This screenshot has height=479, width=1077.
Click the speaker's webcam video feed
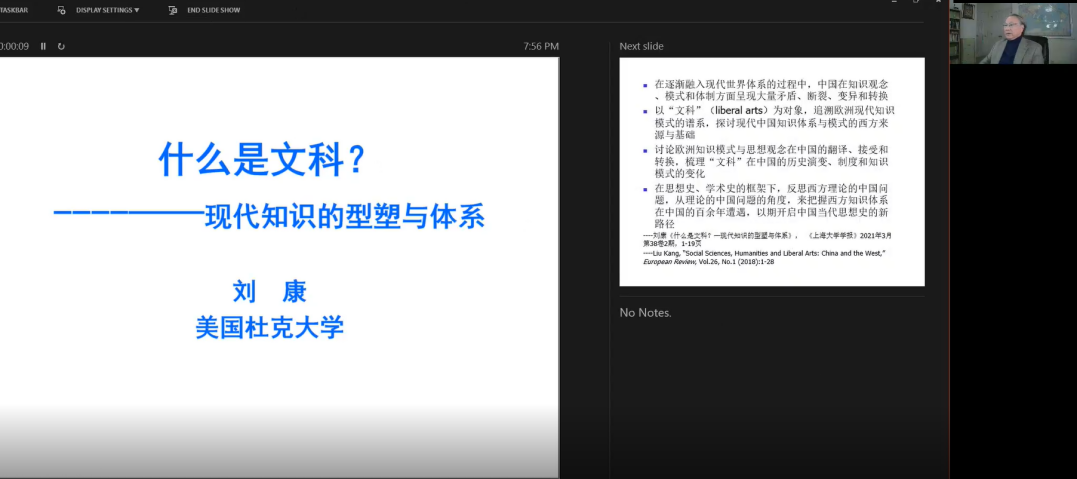pyautogui.click(x=1012, y=33)
